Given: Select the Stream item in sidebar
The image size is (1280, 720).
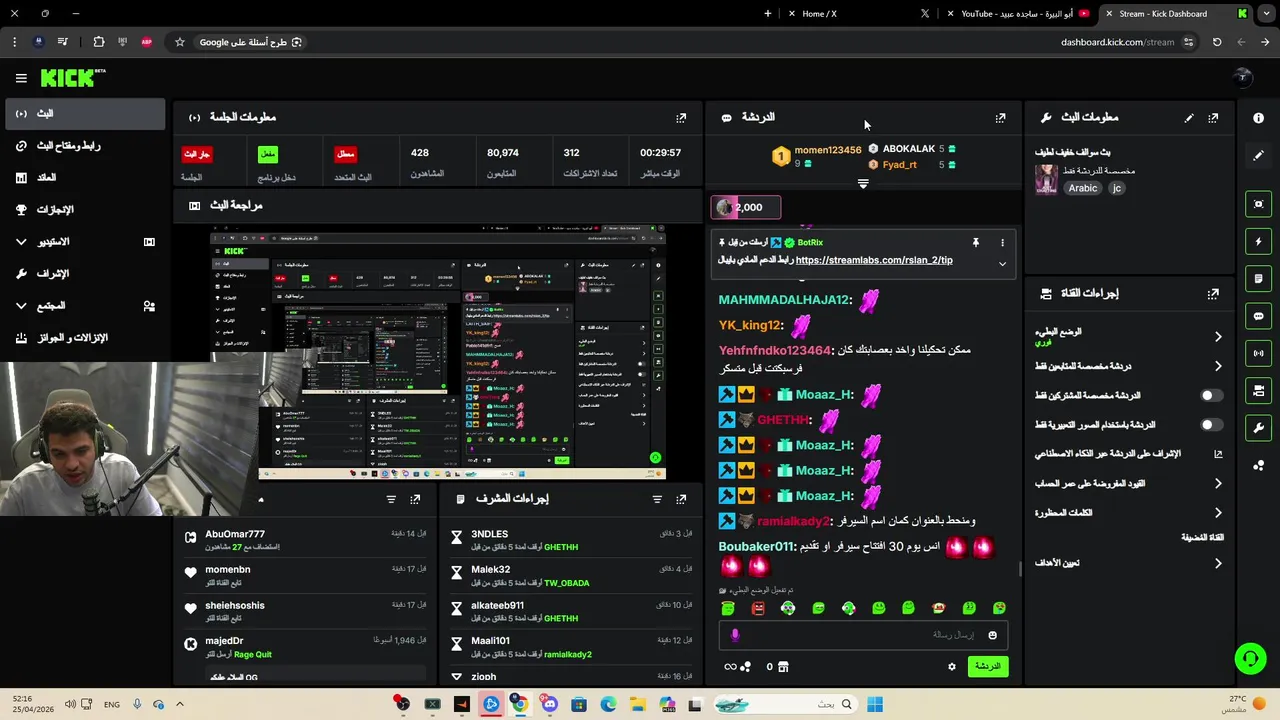Looking at the screenshot, I should pyautogui.click(x=85, y=114).
